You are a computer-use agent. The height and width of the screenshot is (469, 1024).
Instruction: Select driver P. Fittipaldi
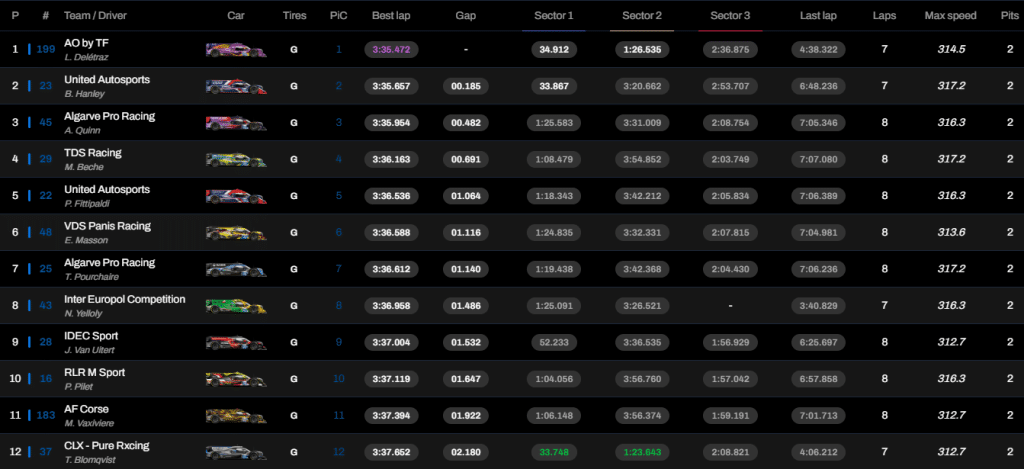tap(87, 203)
